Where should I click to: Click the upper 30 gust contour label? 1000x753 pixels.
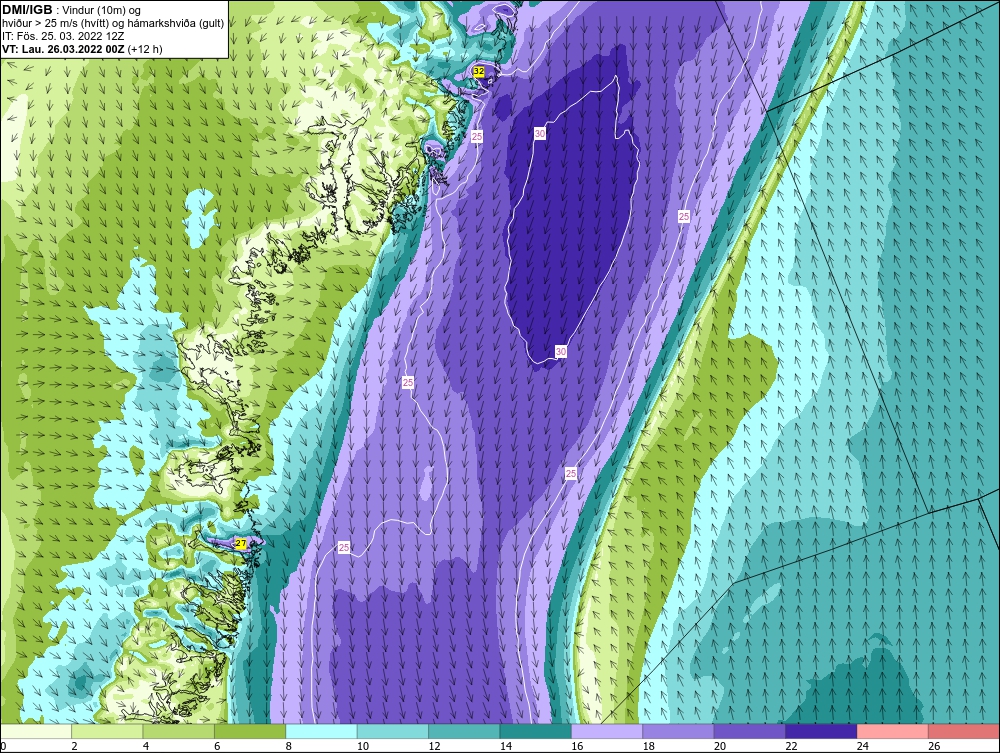tap(540, 133)
